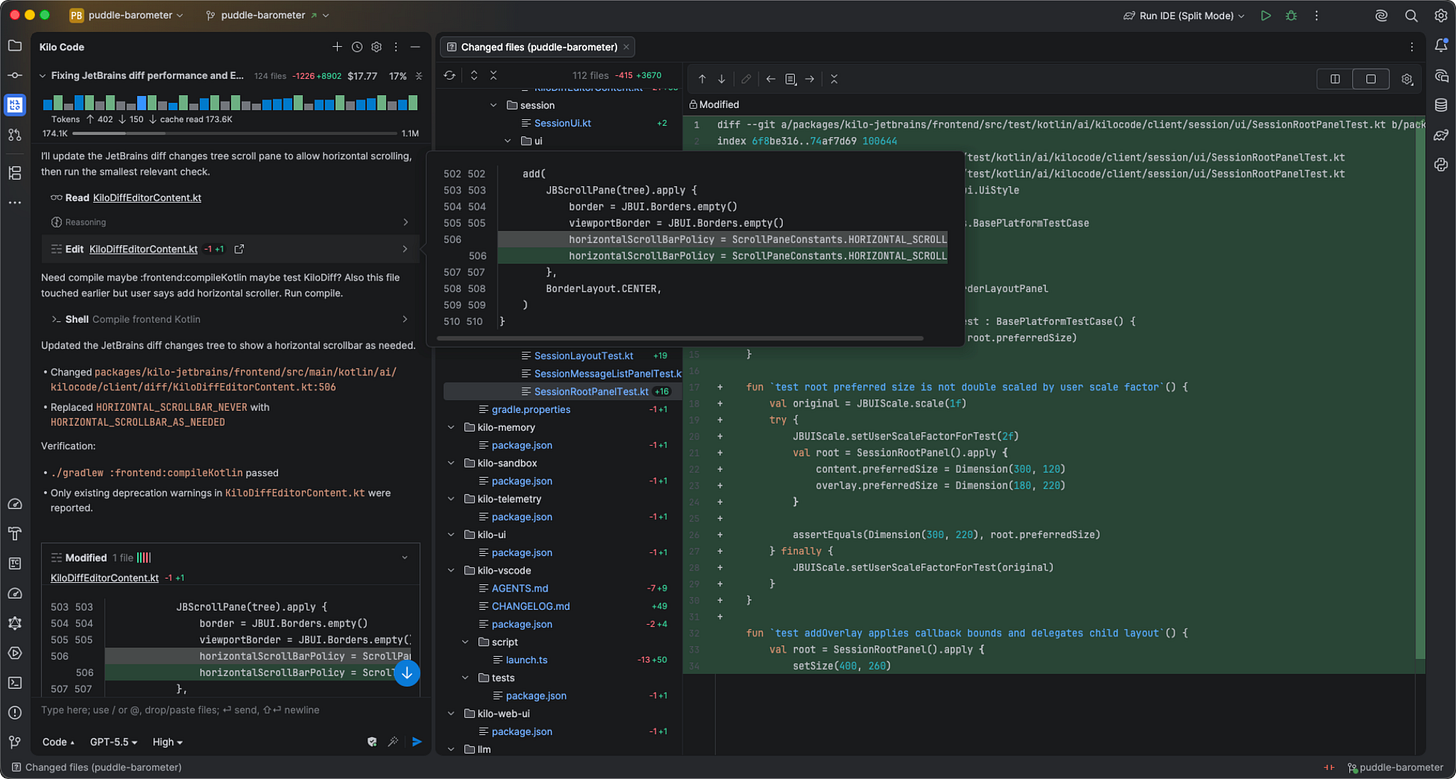Go to previous difference arrow

[702, 79]
